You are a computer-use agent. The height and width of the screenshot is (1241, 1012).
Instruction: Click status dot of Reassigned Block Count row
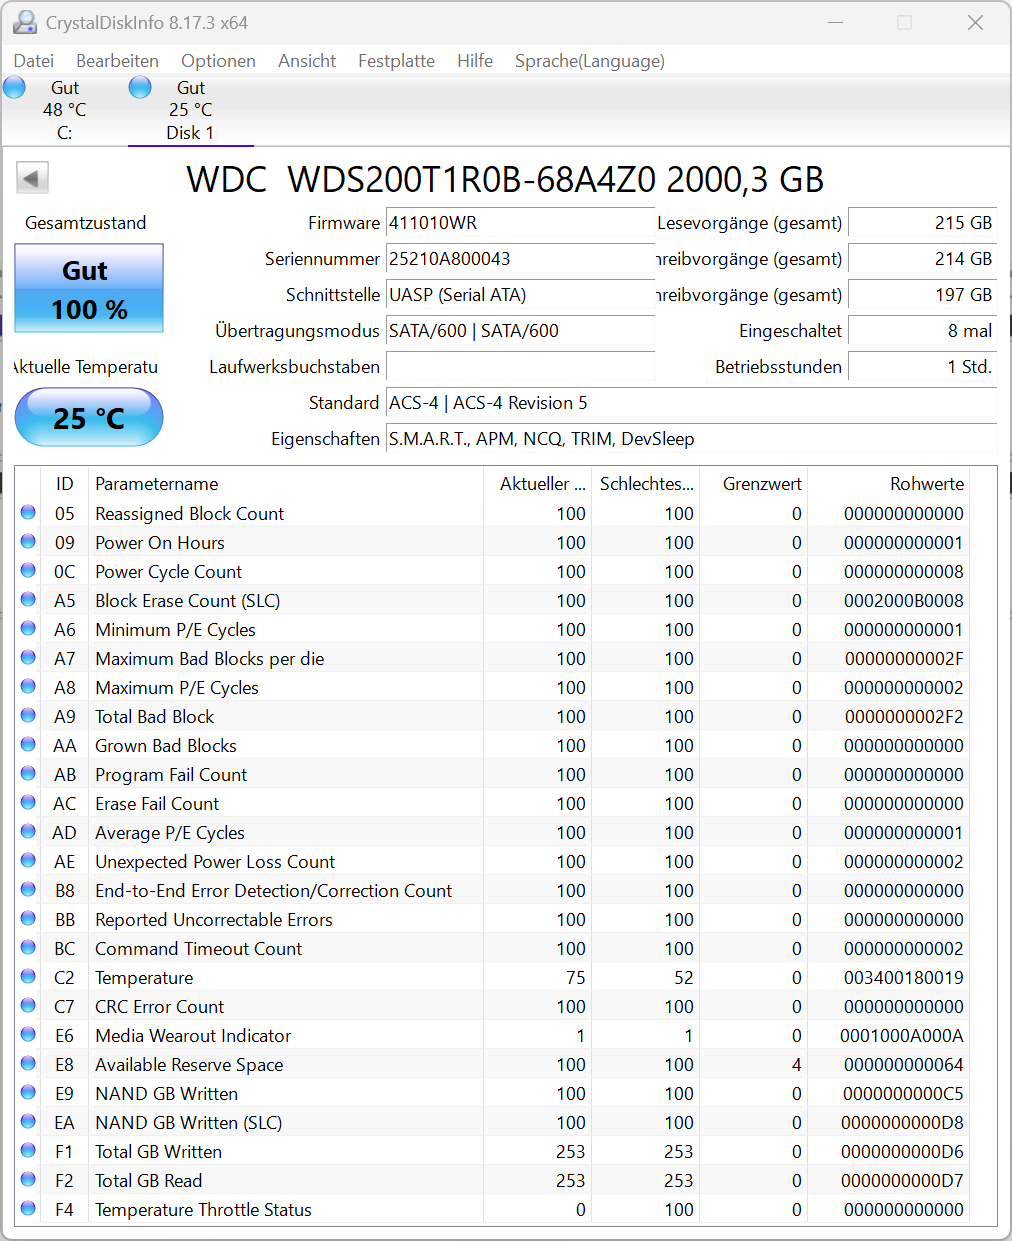tap(28, 512)
